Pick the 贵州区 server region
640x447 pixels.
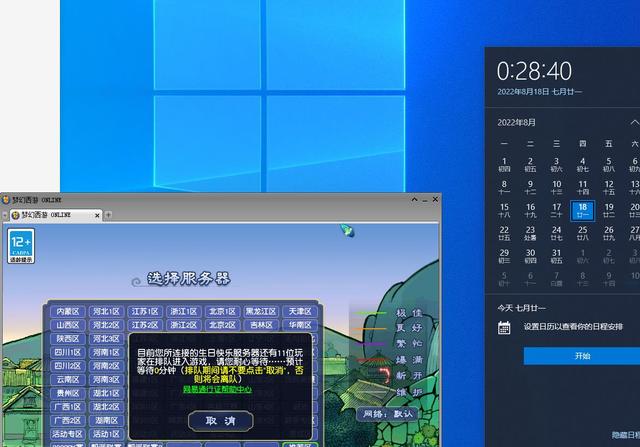click(x=67, y=393)
